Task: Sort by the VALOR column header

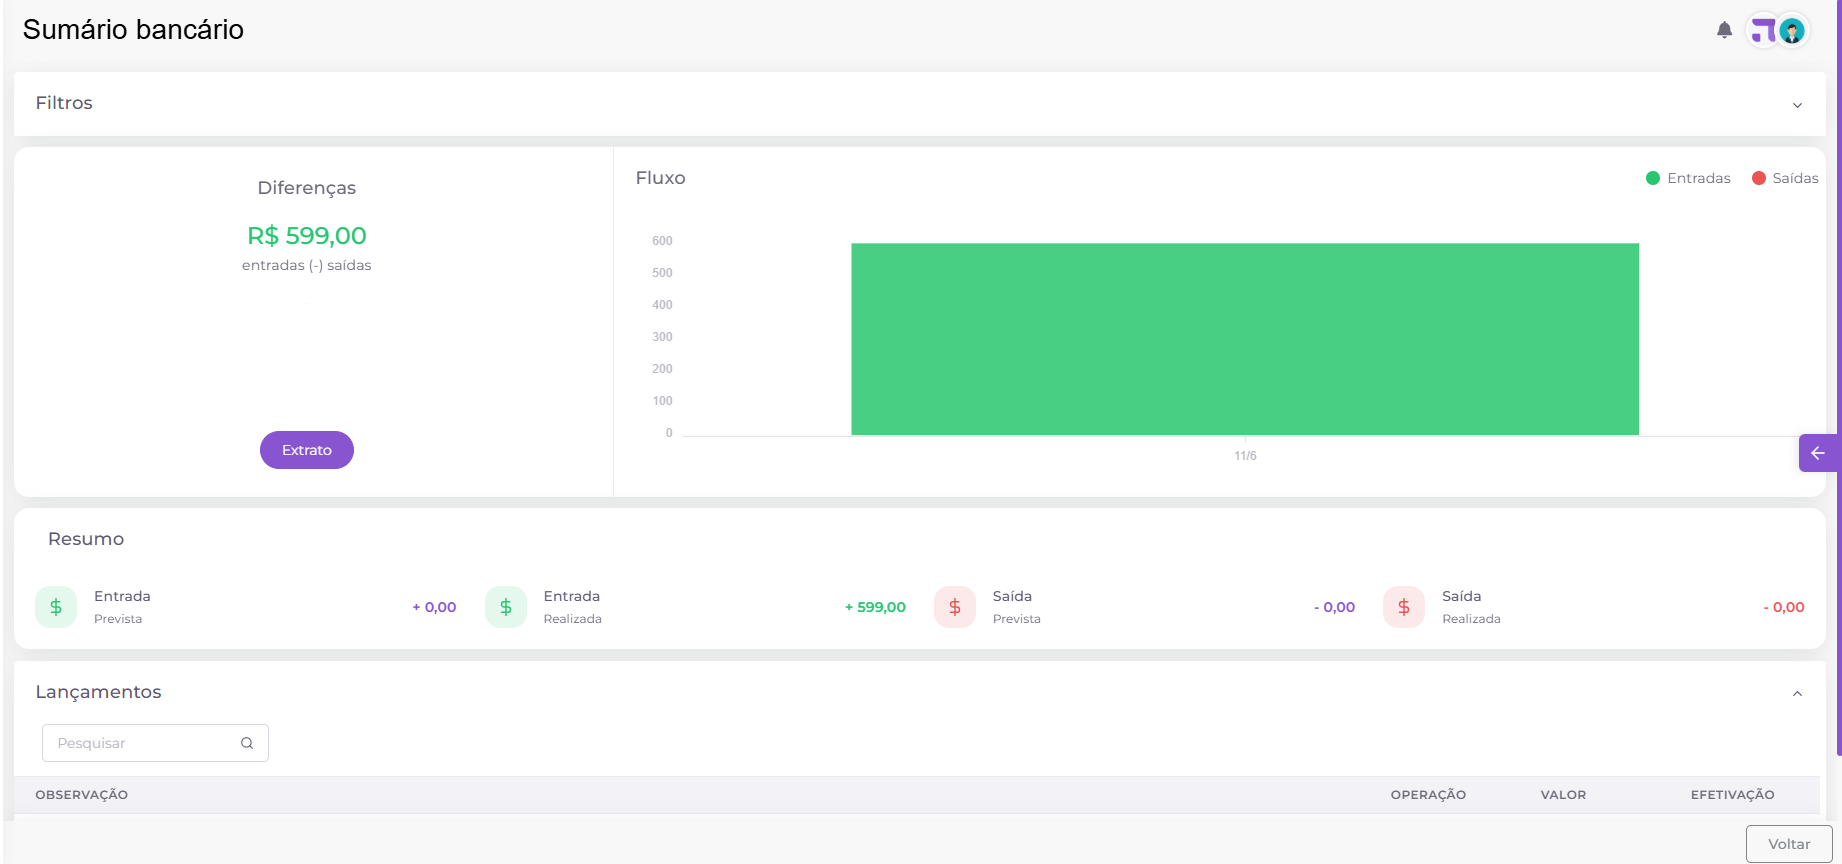Action: (x=1563, y=795)
